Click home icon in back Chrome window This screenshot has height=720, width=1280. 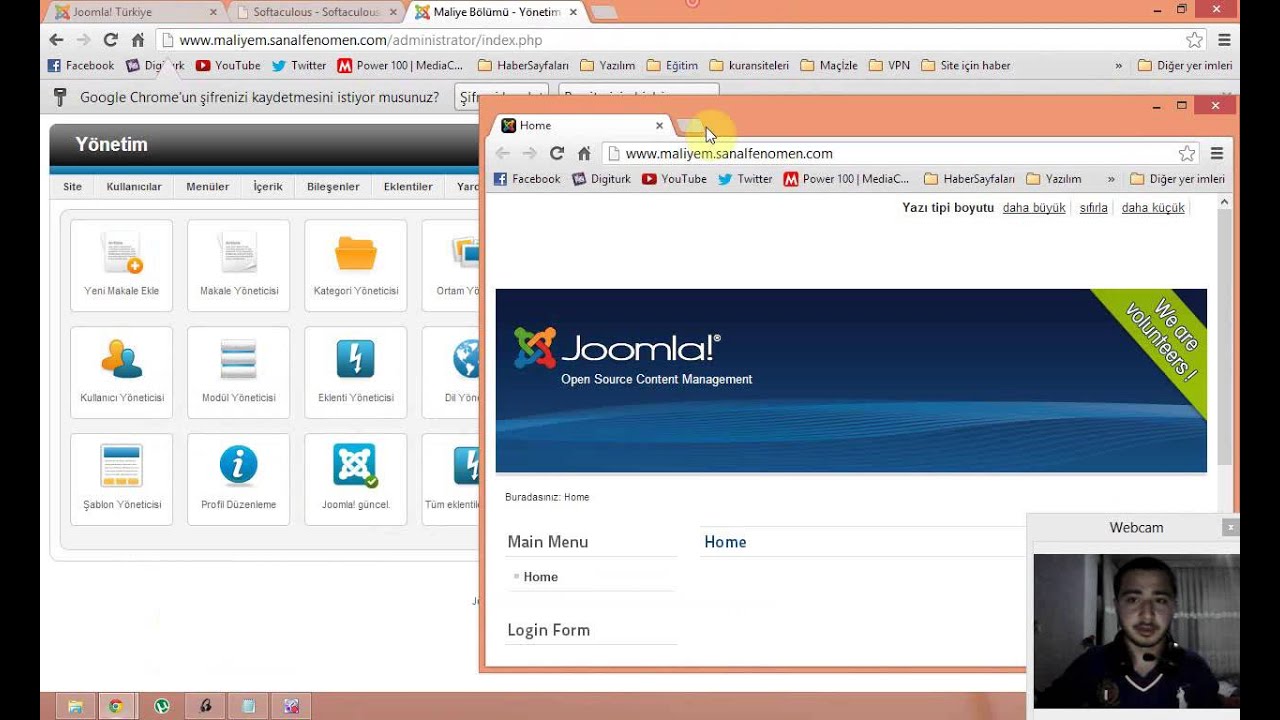(138, 40)
